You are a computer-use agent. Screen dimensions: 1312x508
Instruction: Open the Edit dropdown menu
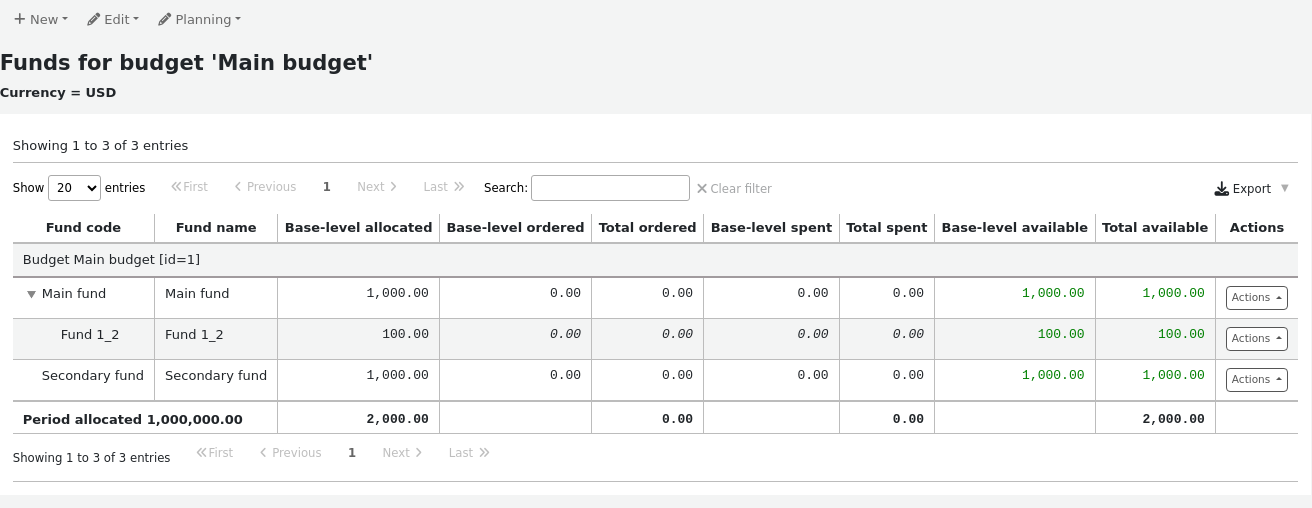(112, 19)
